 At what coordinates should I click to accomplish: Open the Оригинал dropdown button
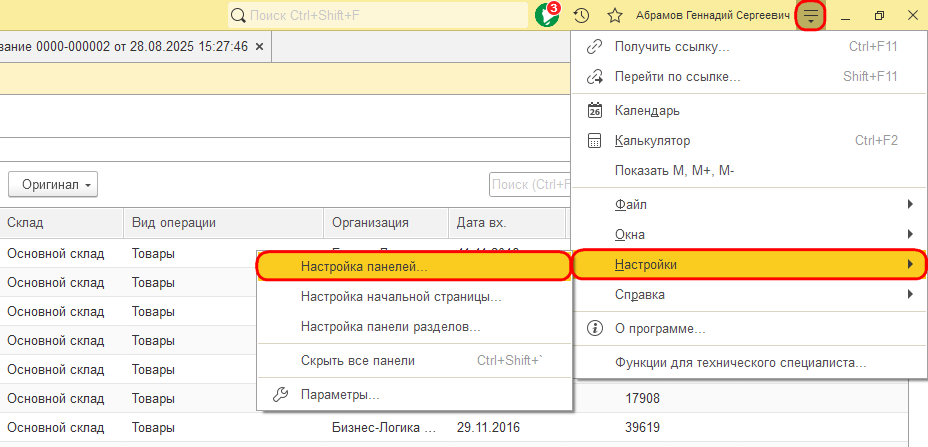pos(53,185)
